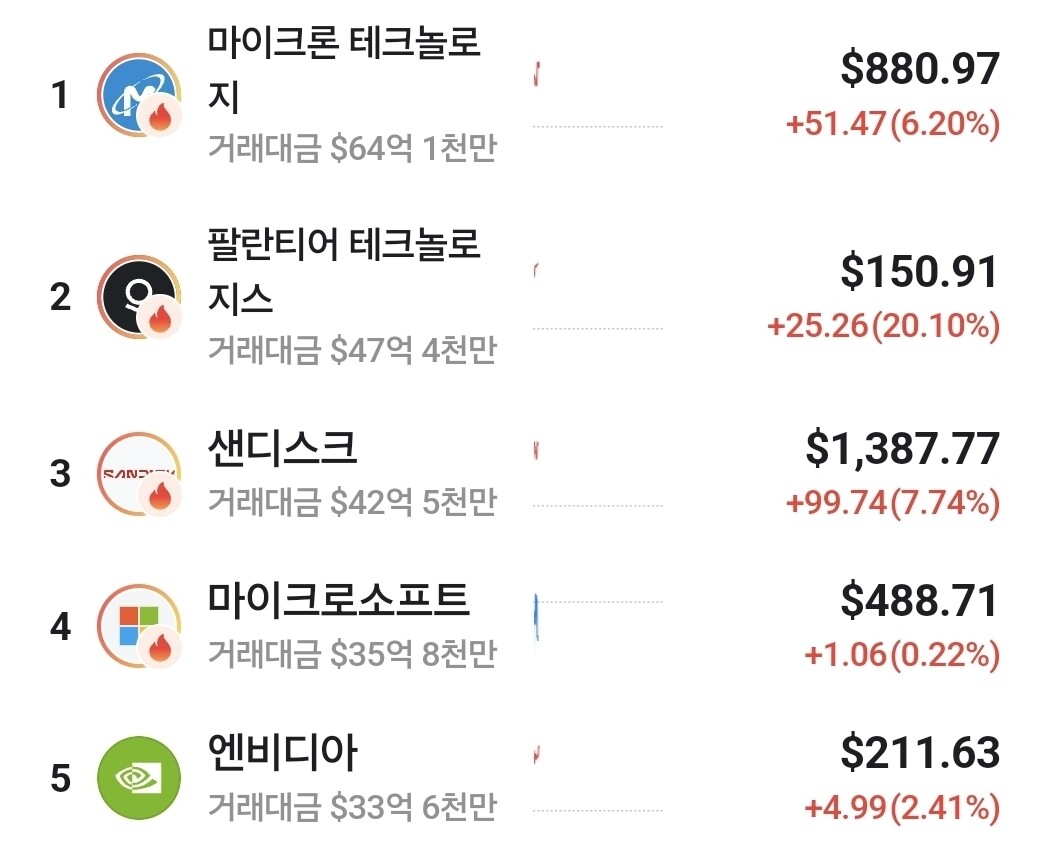Tap the flame badge on SanDisk's logo
The width and height of the screenshot is (1050, 845).
[x=160, y=495]
